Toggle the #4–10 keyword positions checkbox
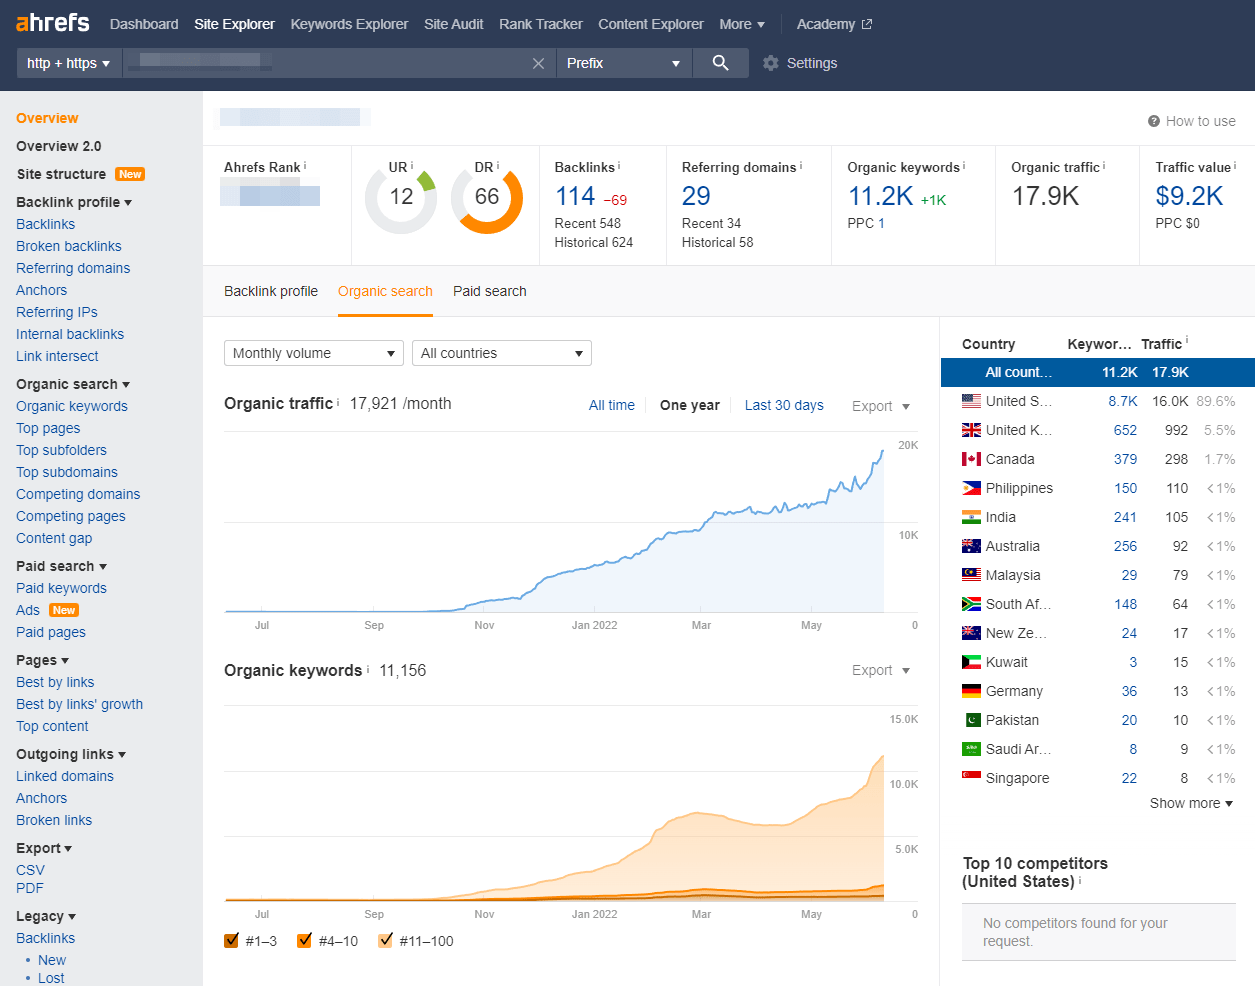This screenshot has height=986, width=1255. 305,940
